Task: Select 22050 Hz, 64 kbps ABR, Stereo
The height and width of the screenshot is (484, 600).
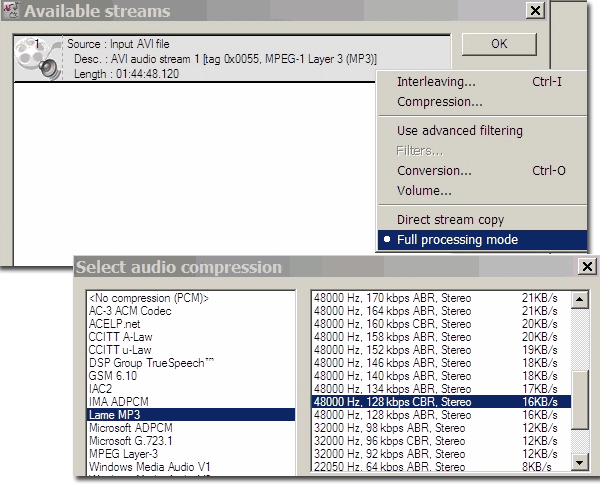Action: [x=441, y=467]
